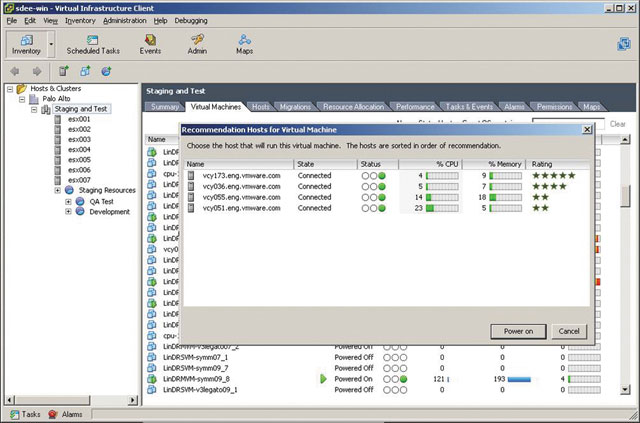
Task: Expand the Staging Resources pool
Action: [58, 190]
